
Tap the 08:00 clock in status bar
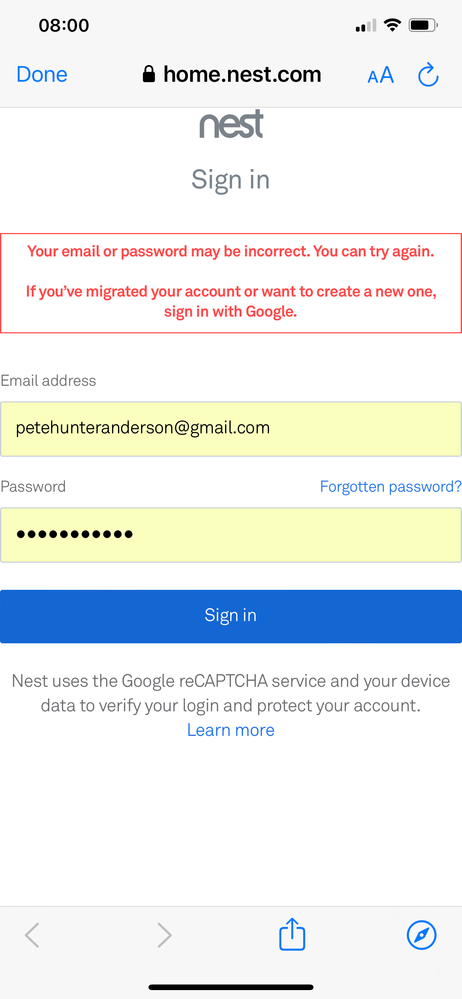click(x=64, y=25)
